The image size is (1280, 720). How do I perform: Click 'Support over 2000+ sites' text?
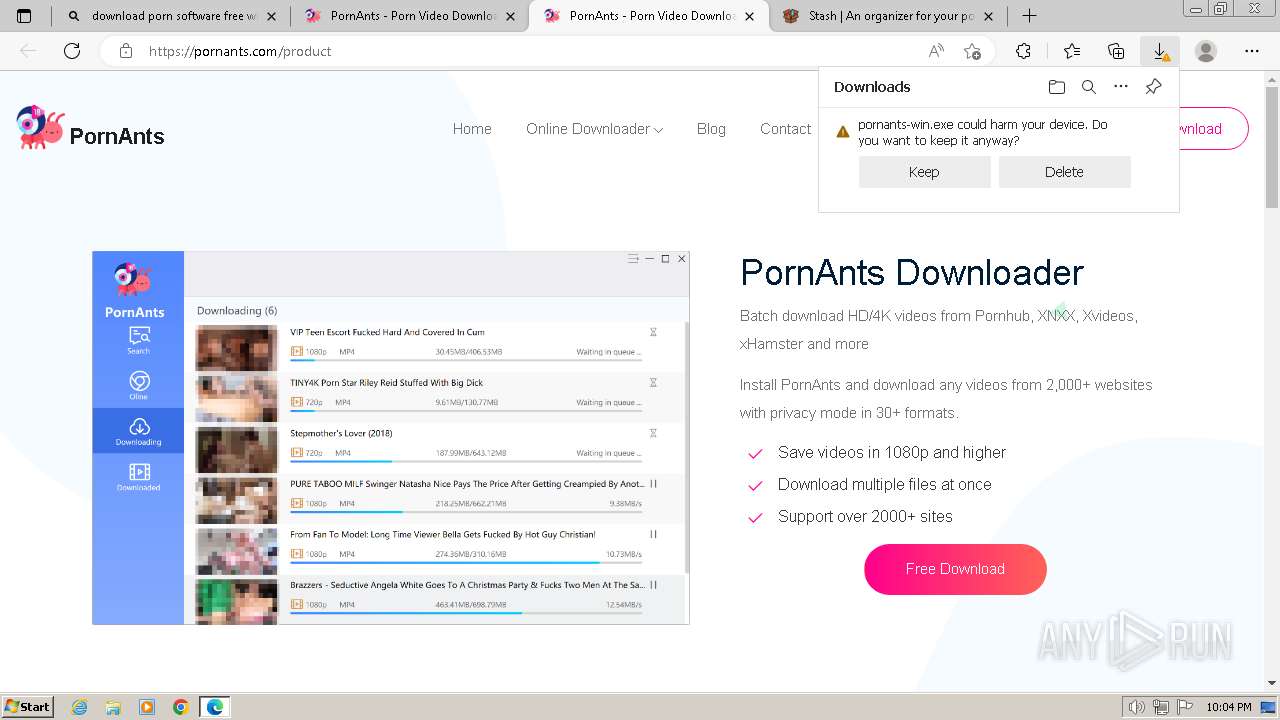click(865, 516)
